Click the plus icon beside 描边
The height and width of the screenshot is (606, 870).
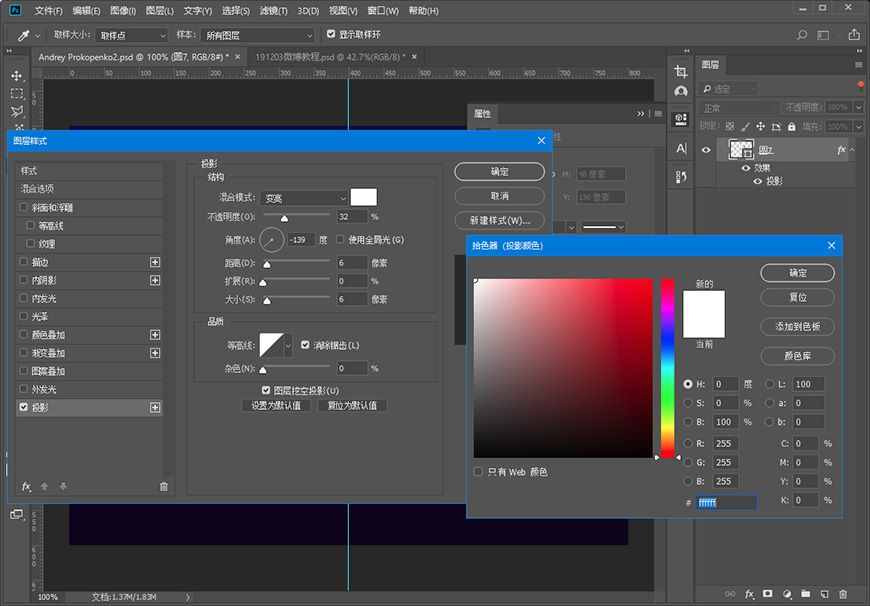point(155,262)
